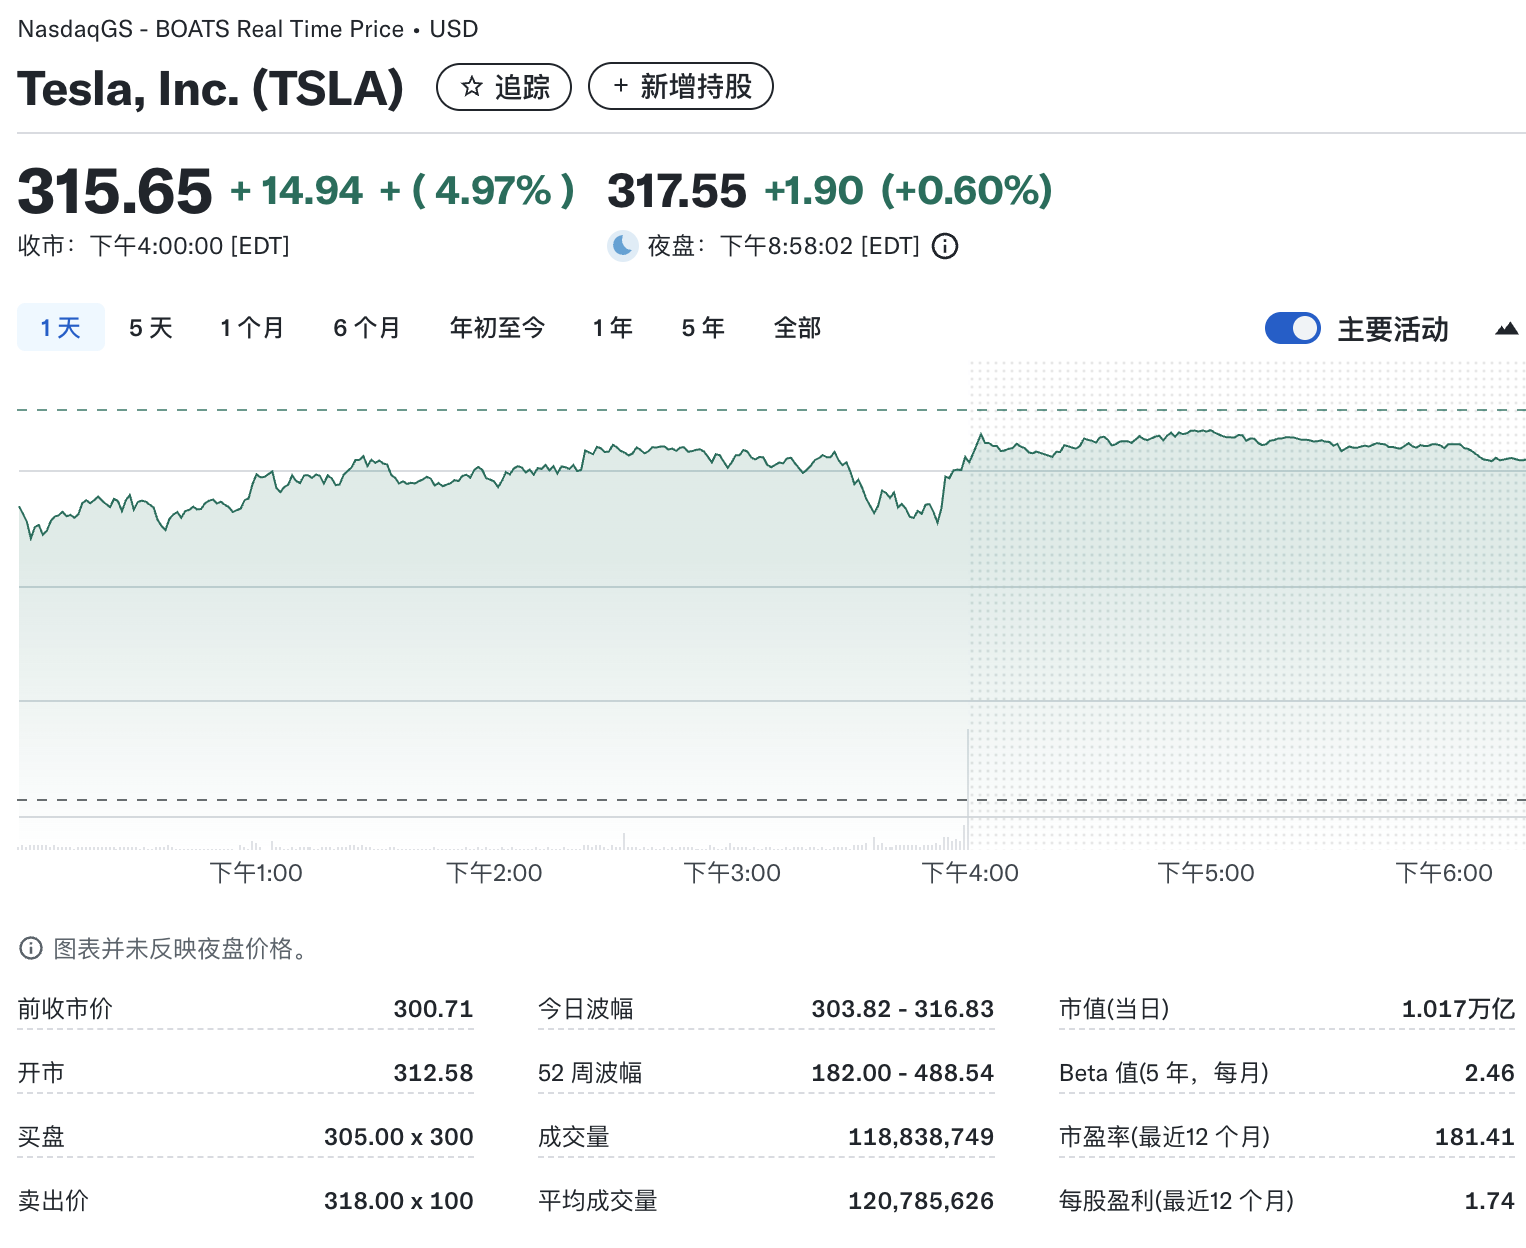Show the 6 个月 chart range

(367, 328)
